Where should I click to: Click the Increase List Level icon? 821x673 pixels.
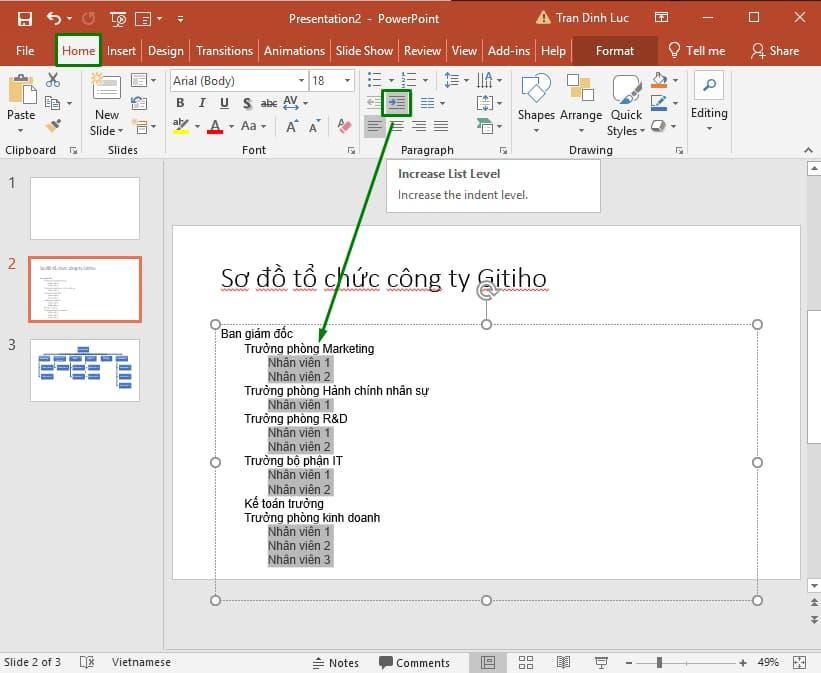pos(395,103)
